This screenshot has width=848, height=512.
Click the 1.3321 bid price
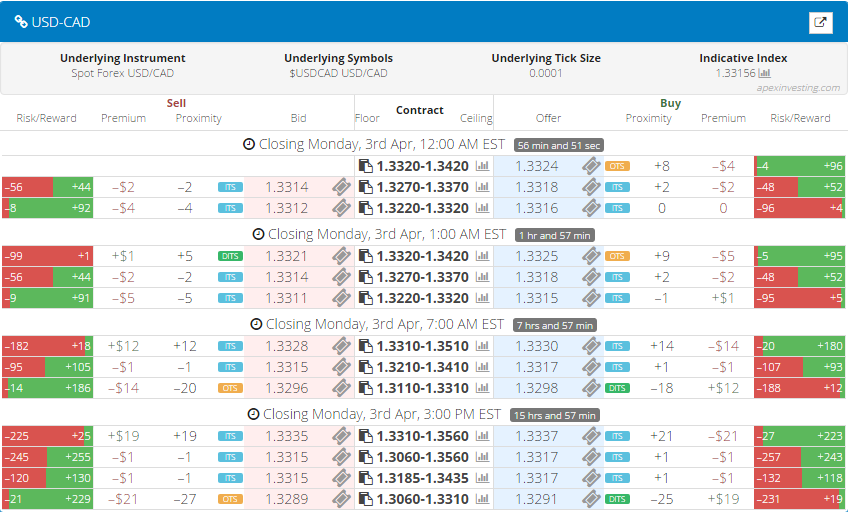[x=287, y=256]
